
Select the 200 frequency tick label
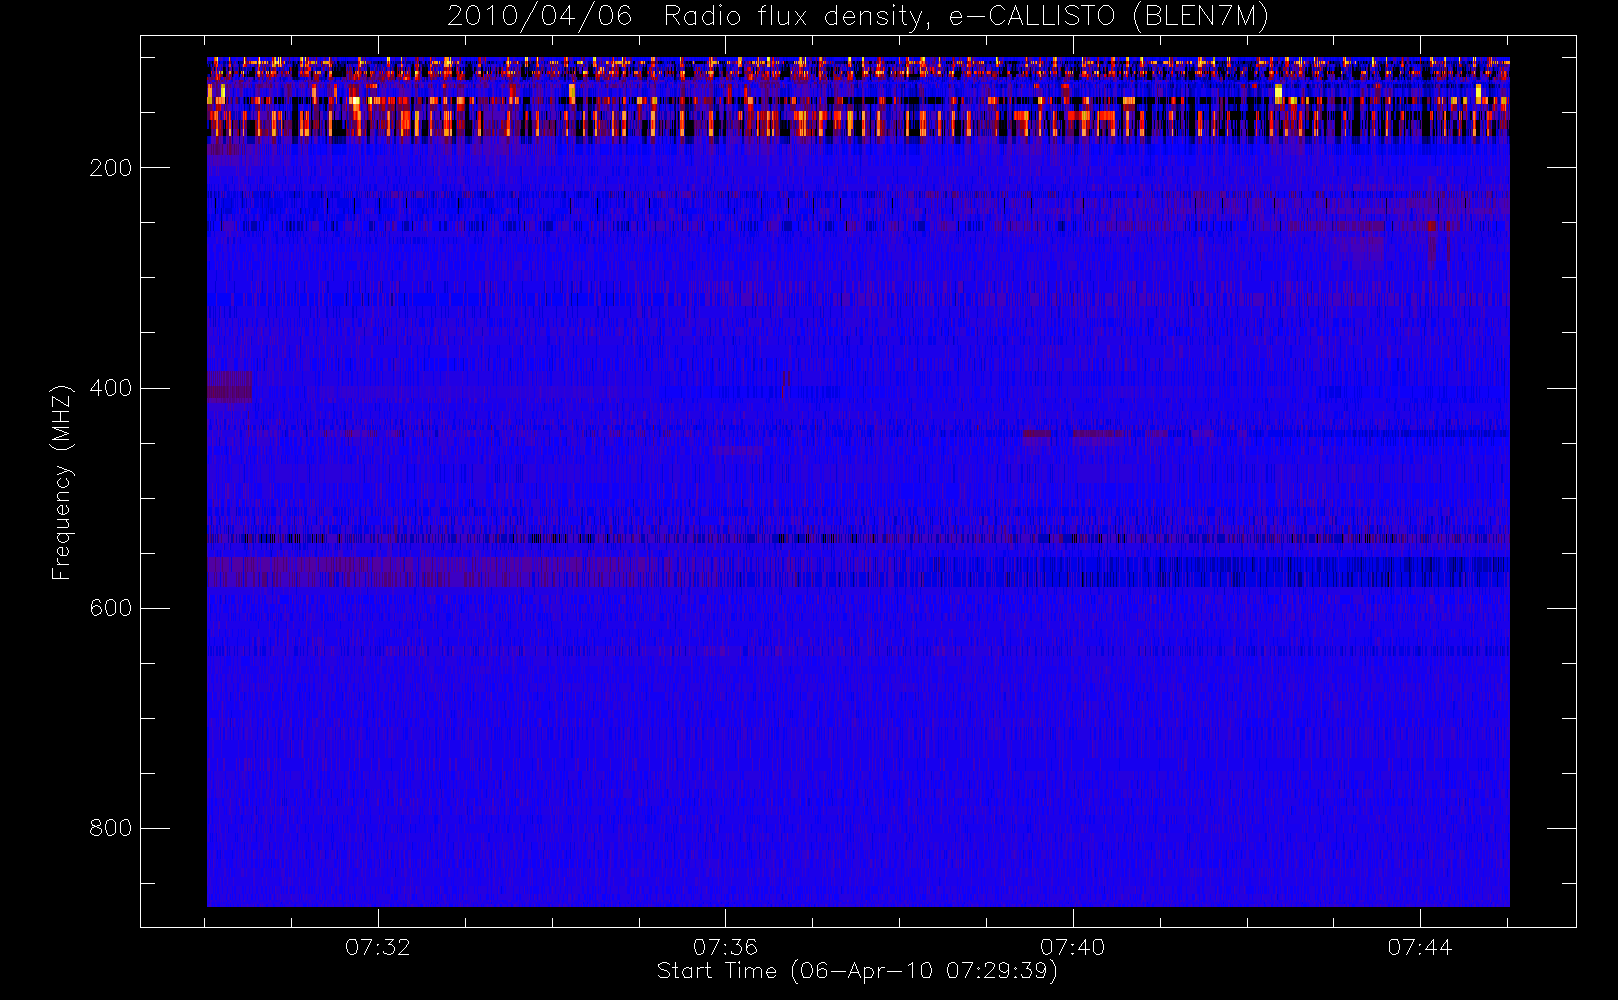pos(111,168)
